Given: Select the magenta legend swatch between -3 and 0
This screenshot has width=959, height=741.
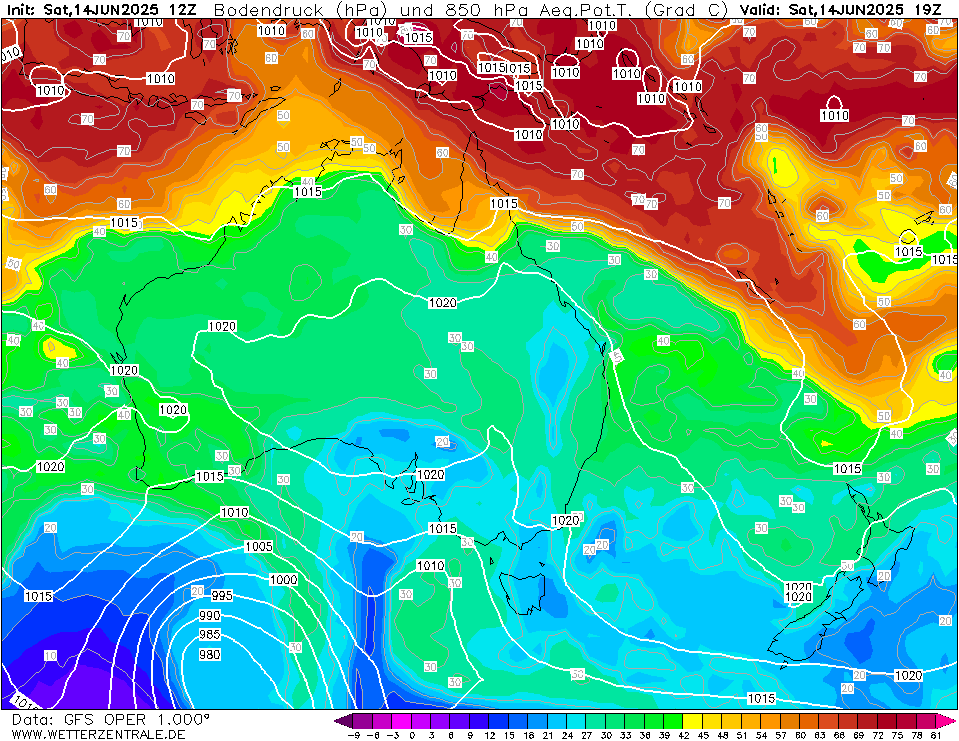Looking at the screenshot, I should tap(402, 720).
